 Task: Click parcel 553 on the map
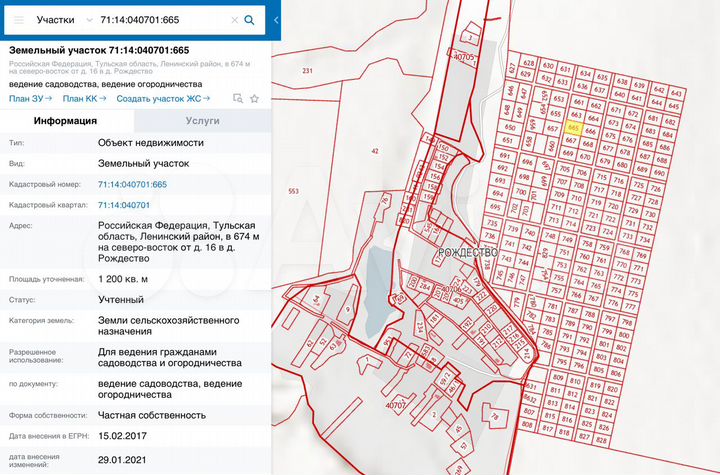click(x=293, y=191)
